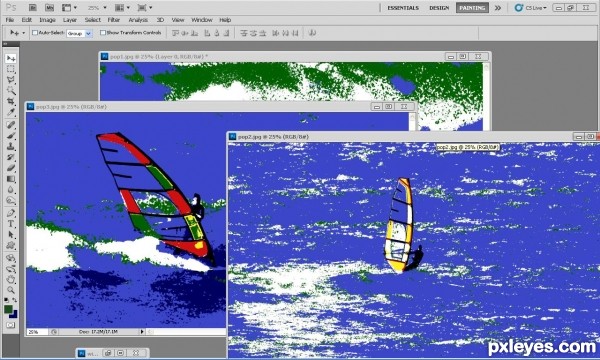Select the Rectangular Marquee tool
The image size is (600, 360).
coord(11,69)
